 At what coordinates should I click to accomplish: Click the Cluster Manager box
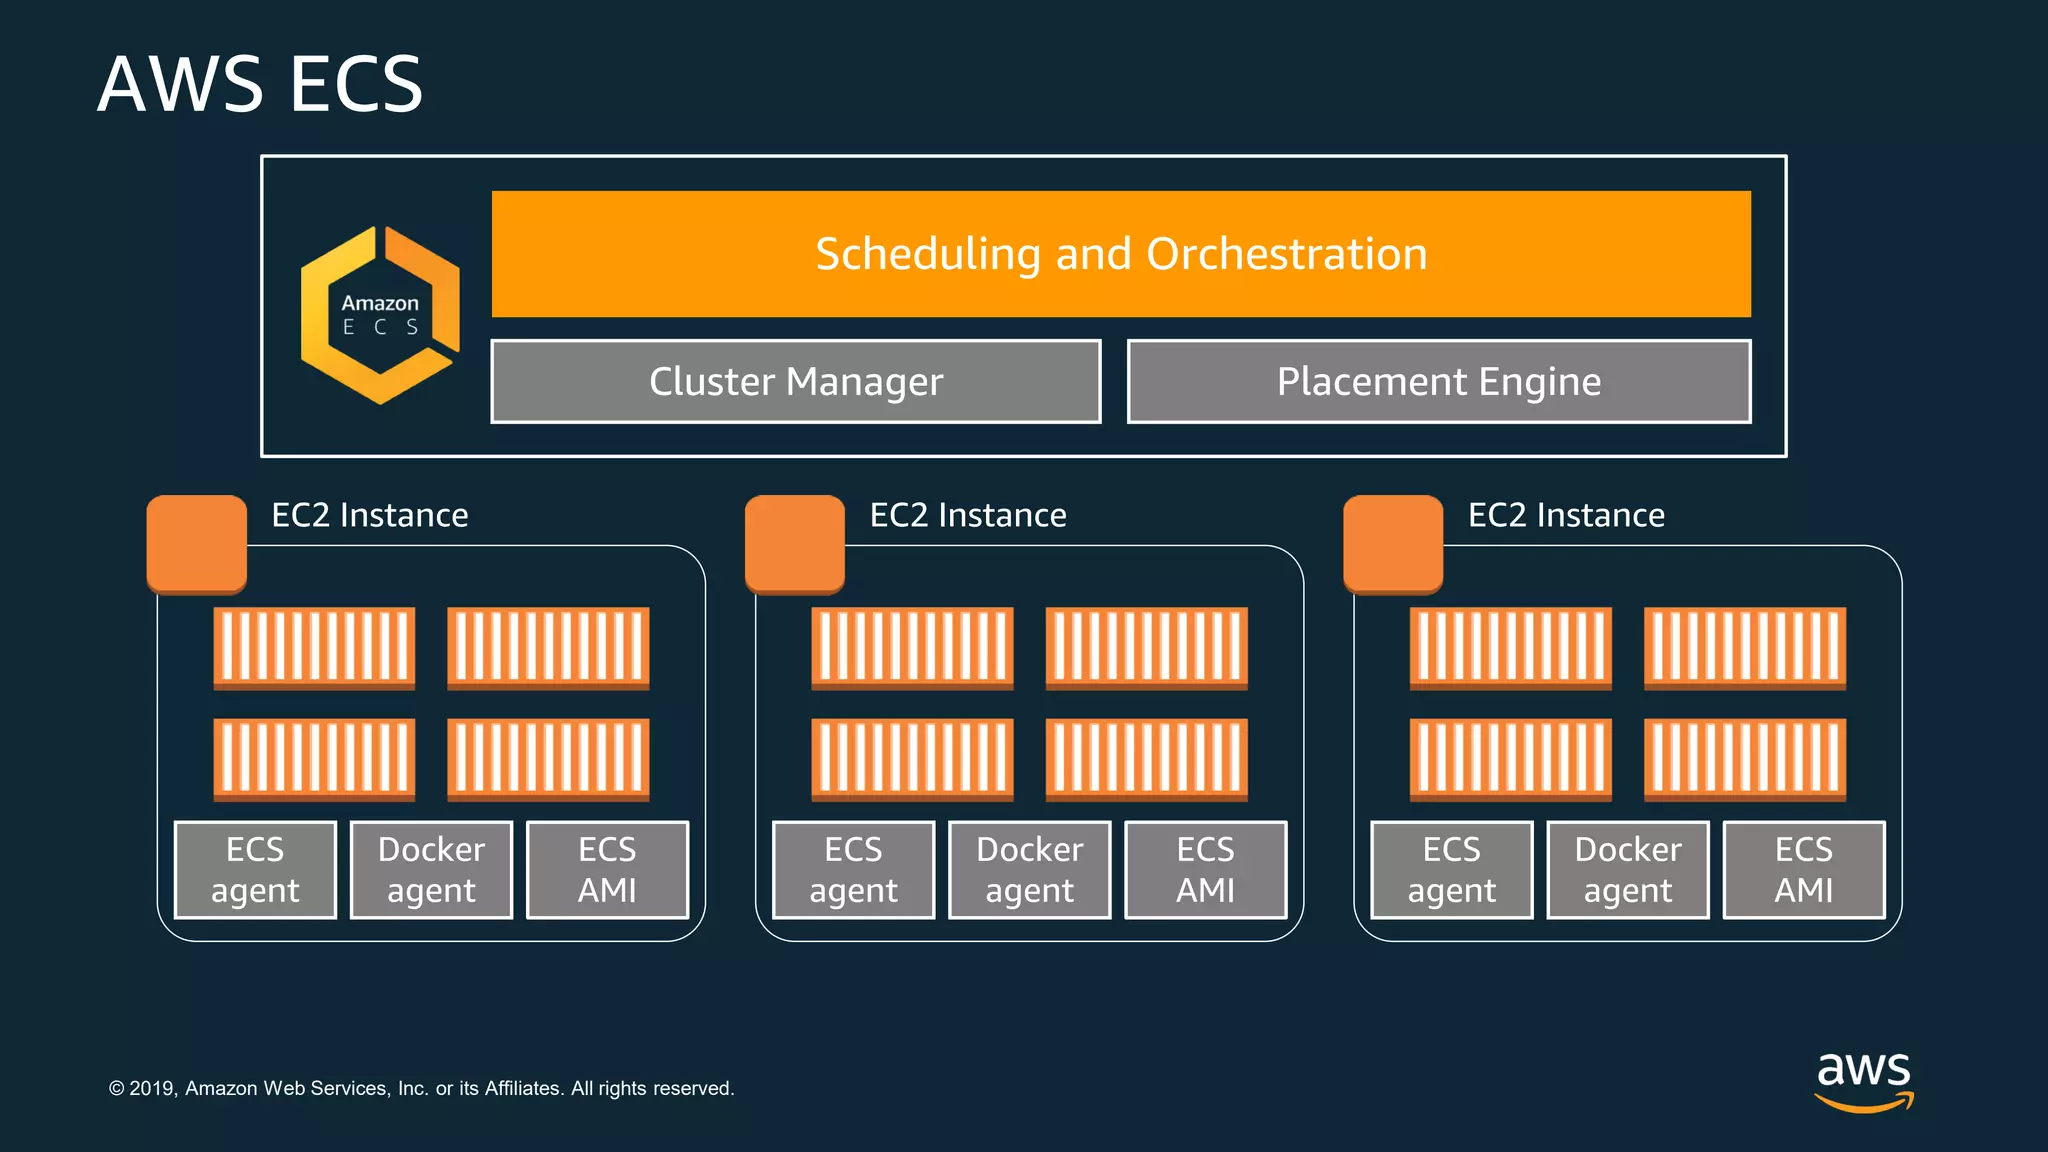(x=796, y=381)
